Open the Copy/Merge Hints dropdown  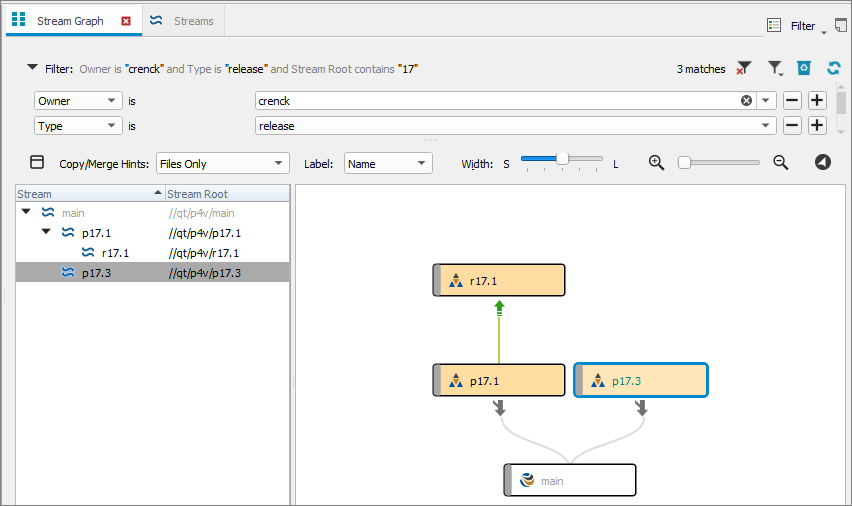pos(222,163)
